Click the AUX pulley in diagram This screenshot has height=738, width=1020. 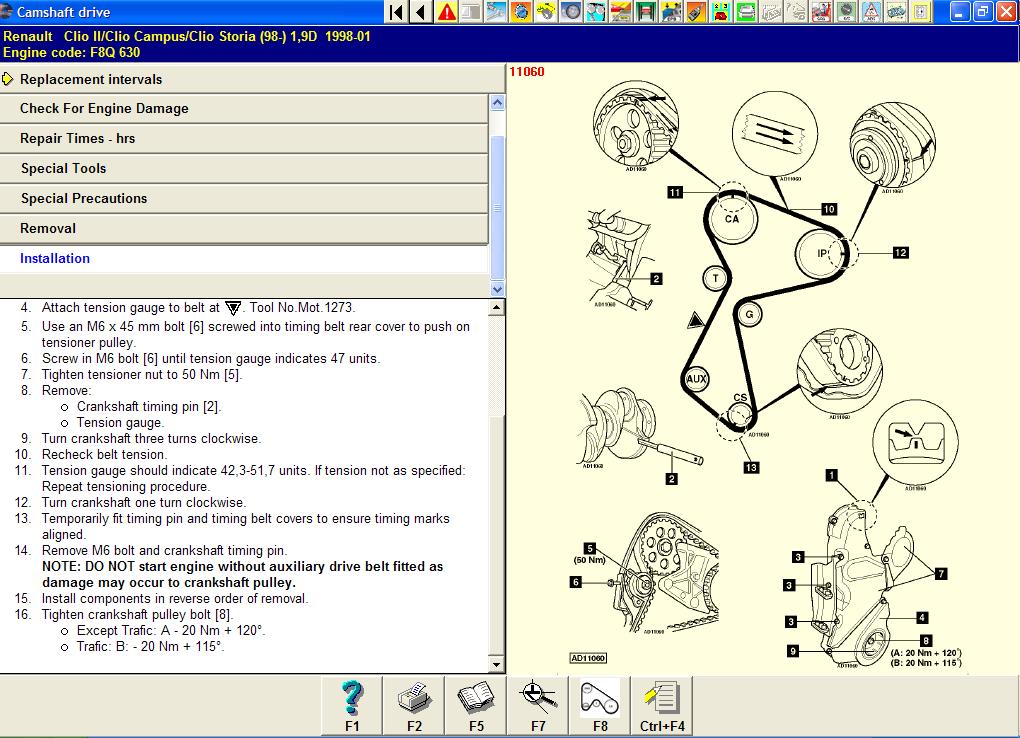click(696, 379)
